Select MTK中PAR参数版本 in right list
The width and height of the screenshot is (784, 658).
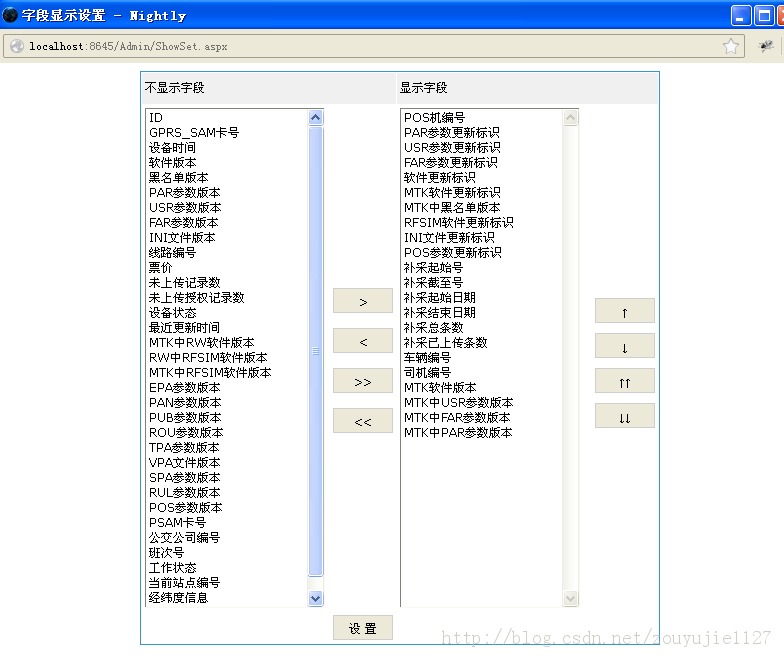482,432
